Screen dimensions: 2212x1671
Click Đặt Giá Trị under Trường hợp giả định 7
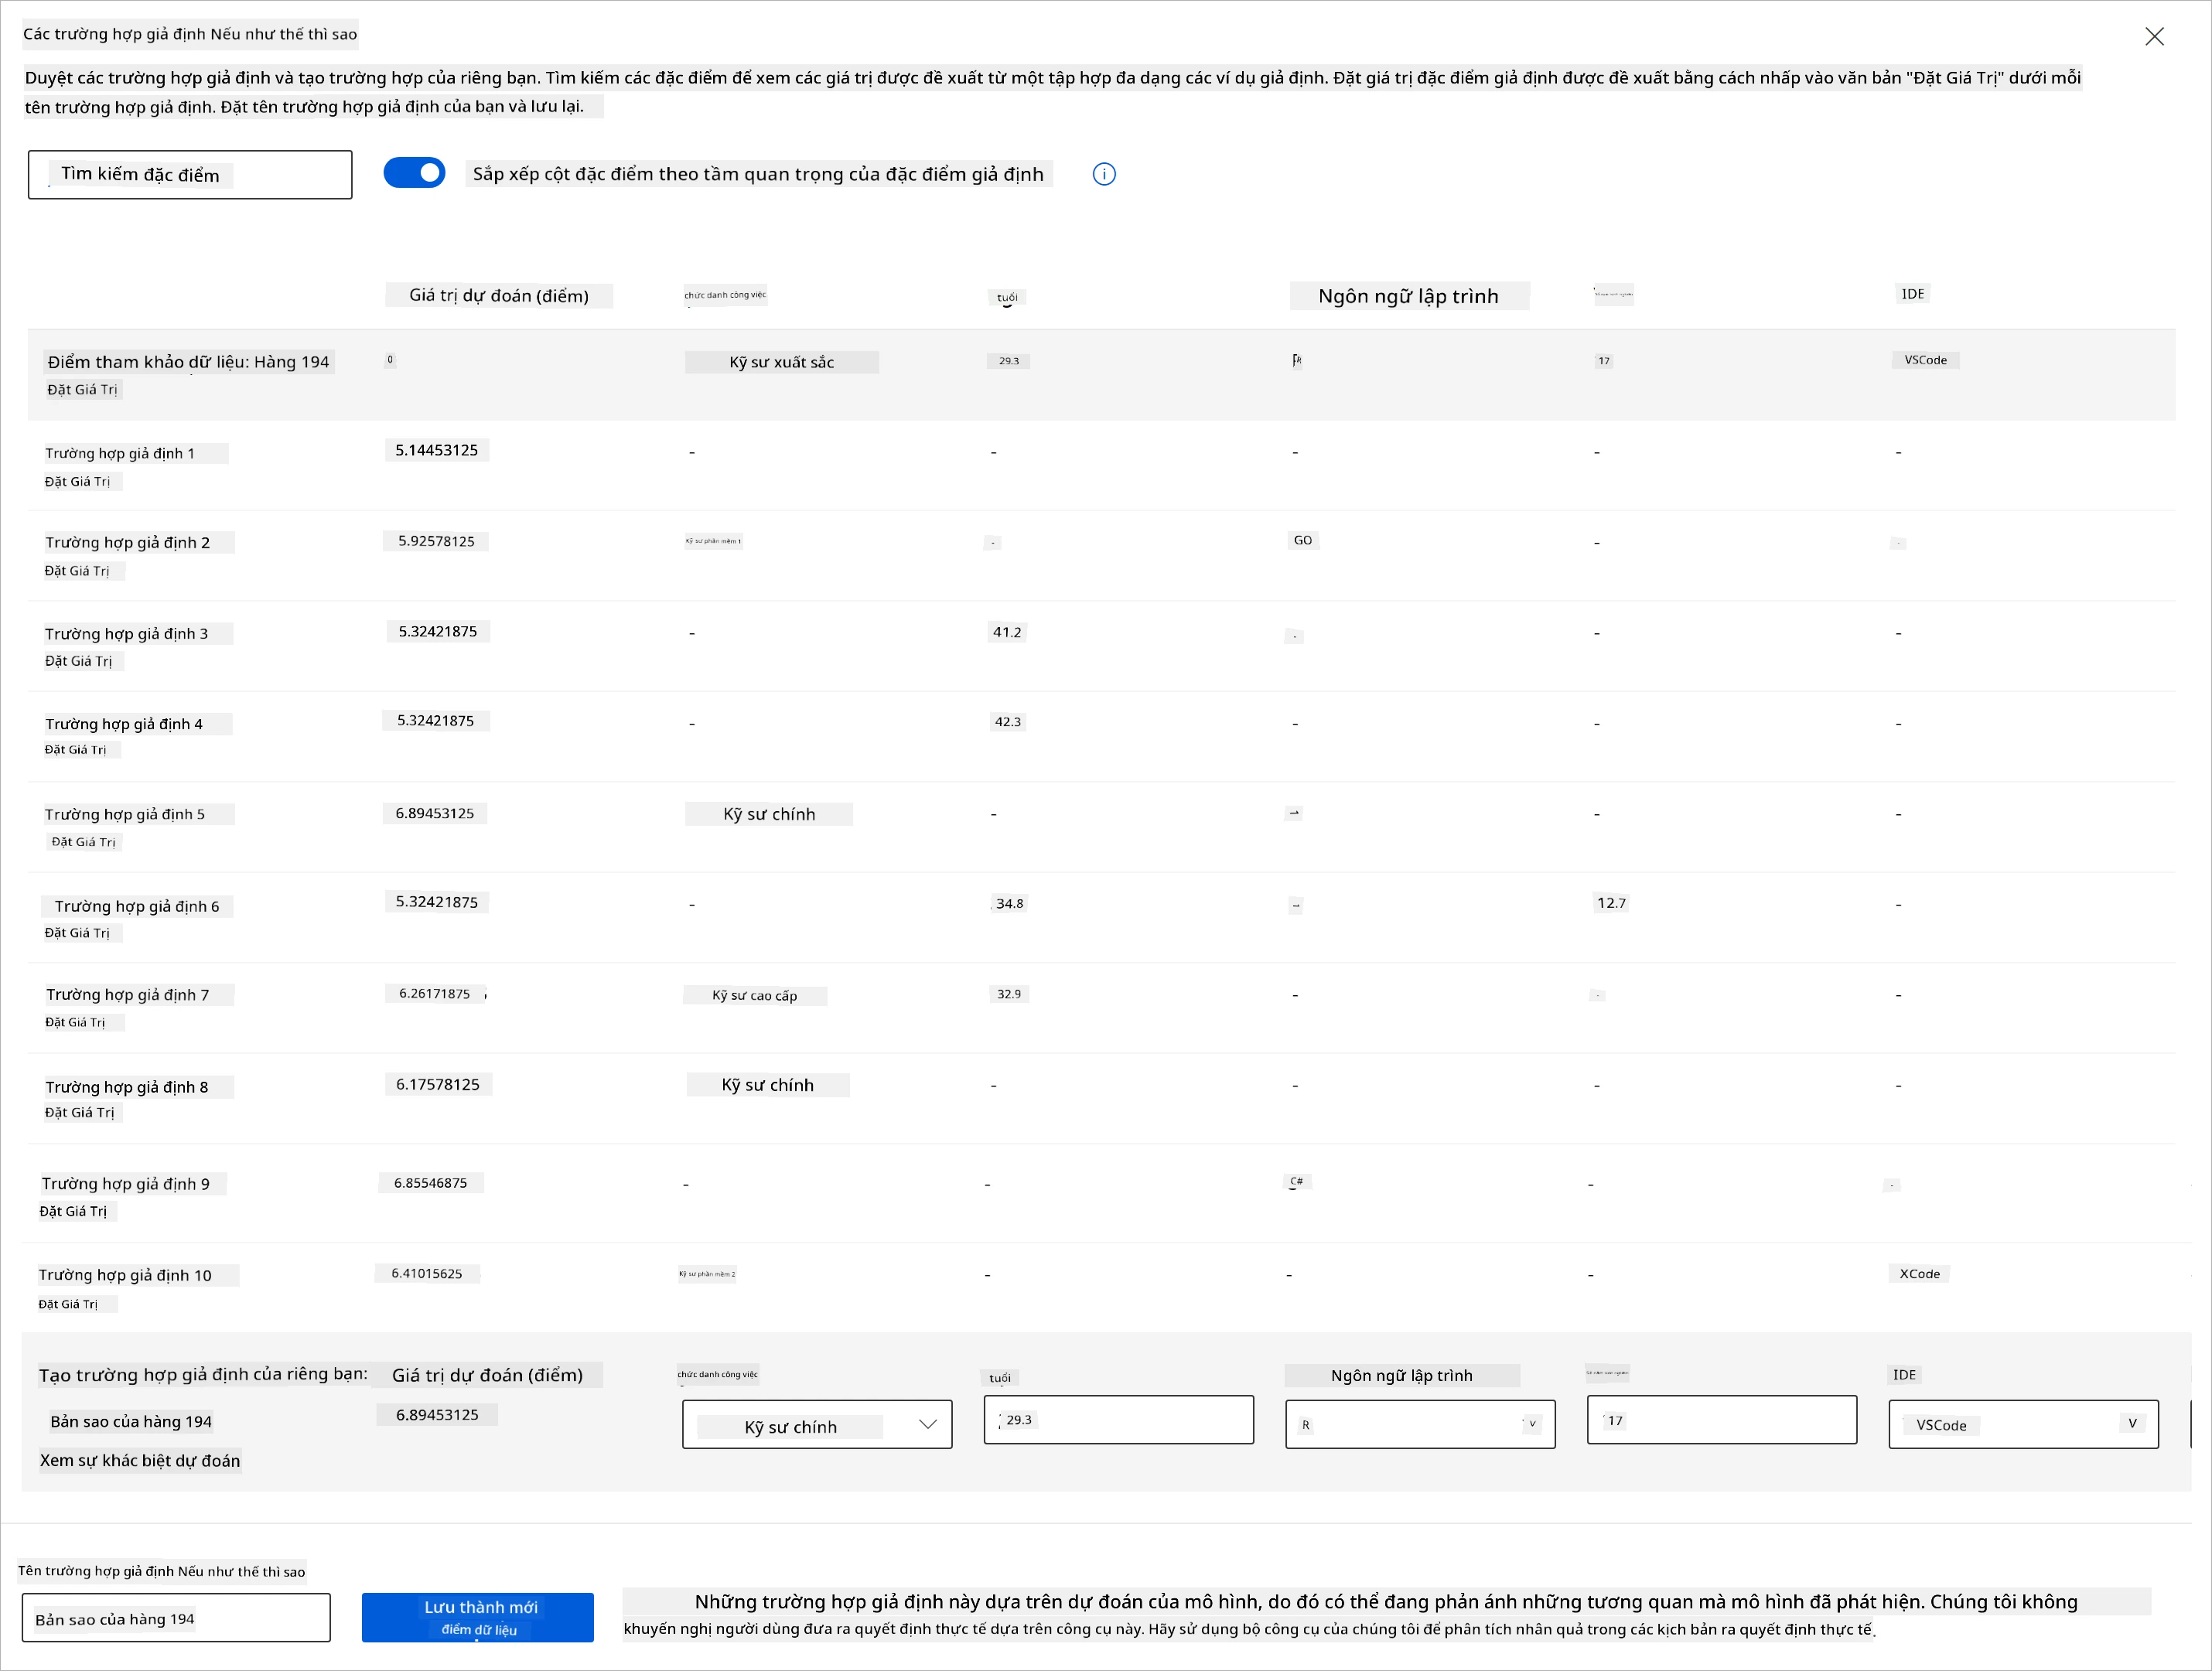(75, 1023)
